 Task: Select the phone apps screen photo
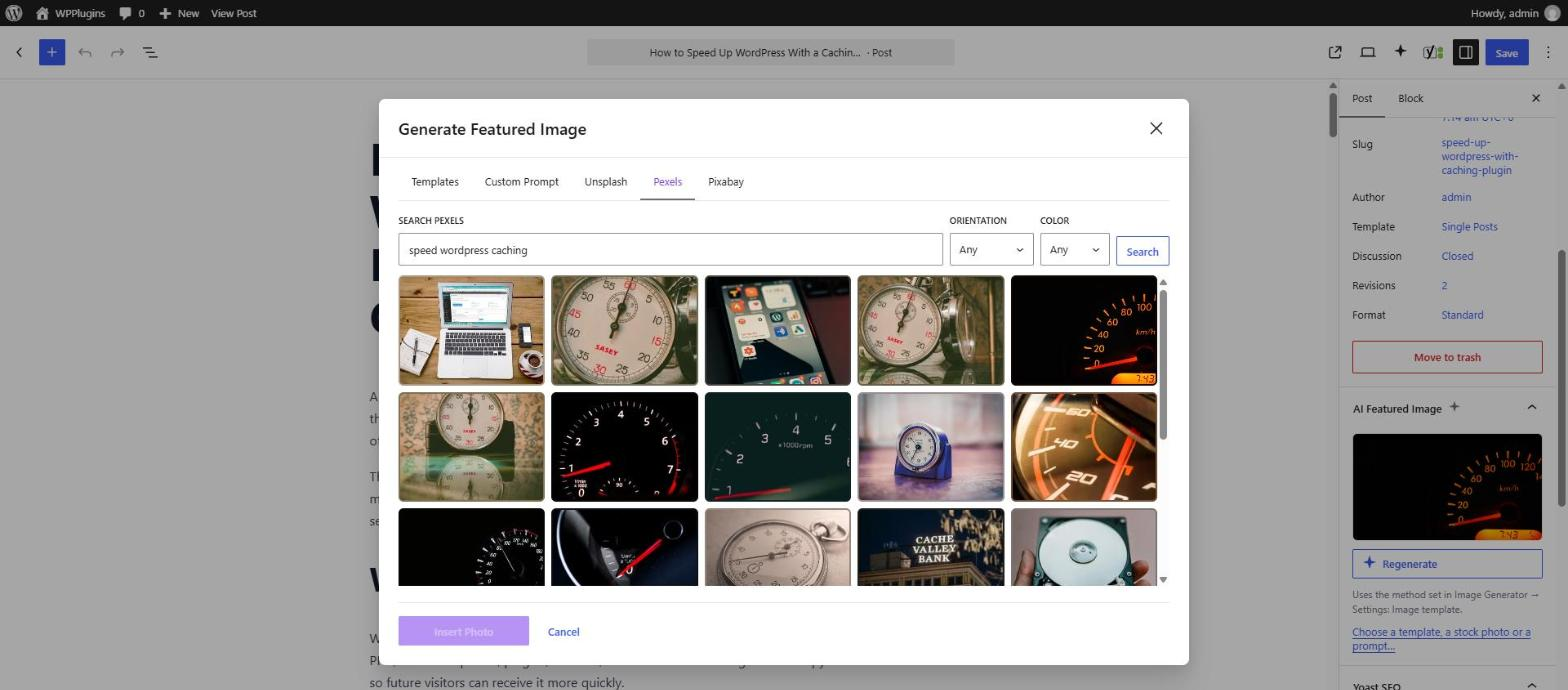[777, 330]
